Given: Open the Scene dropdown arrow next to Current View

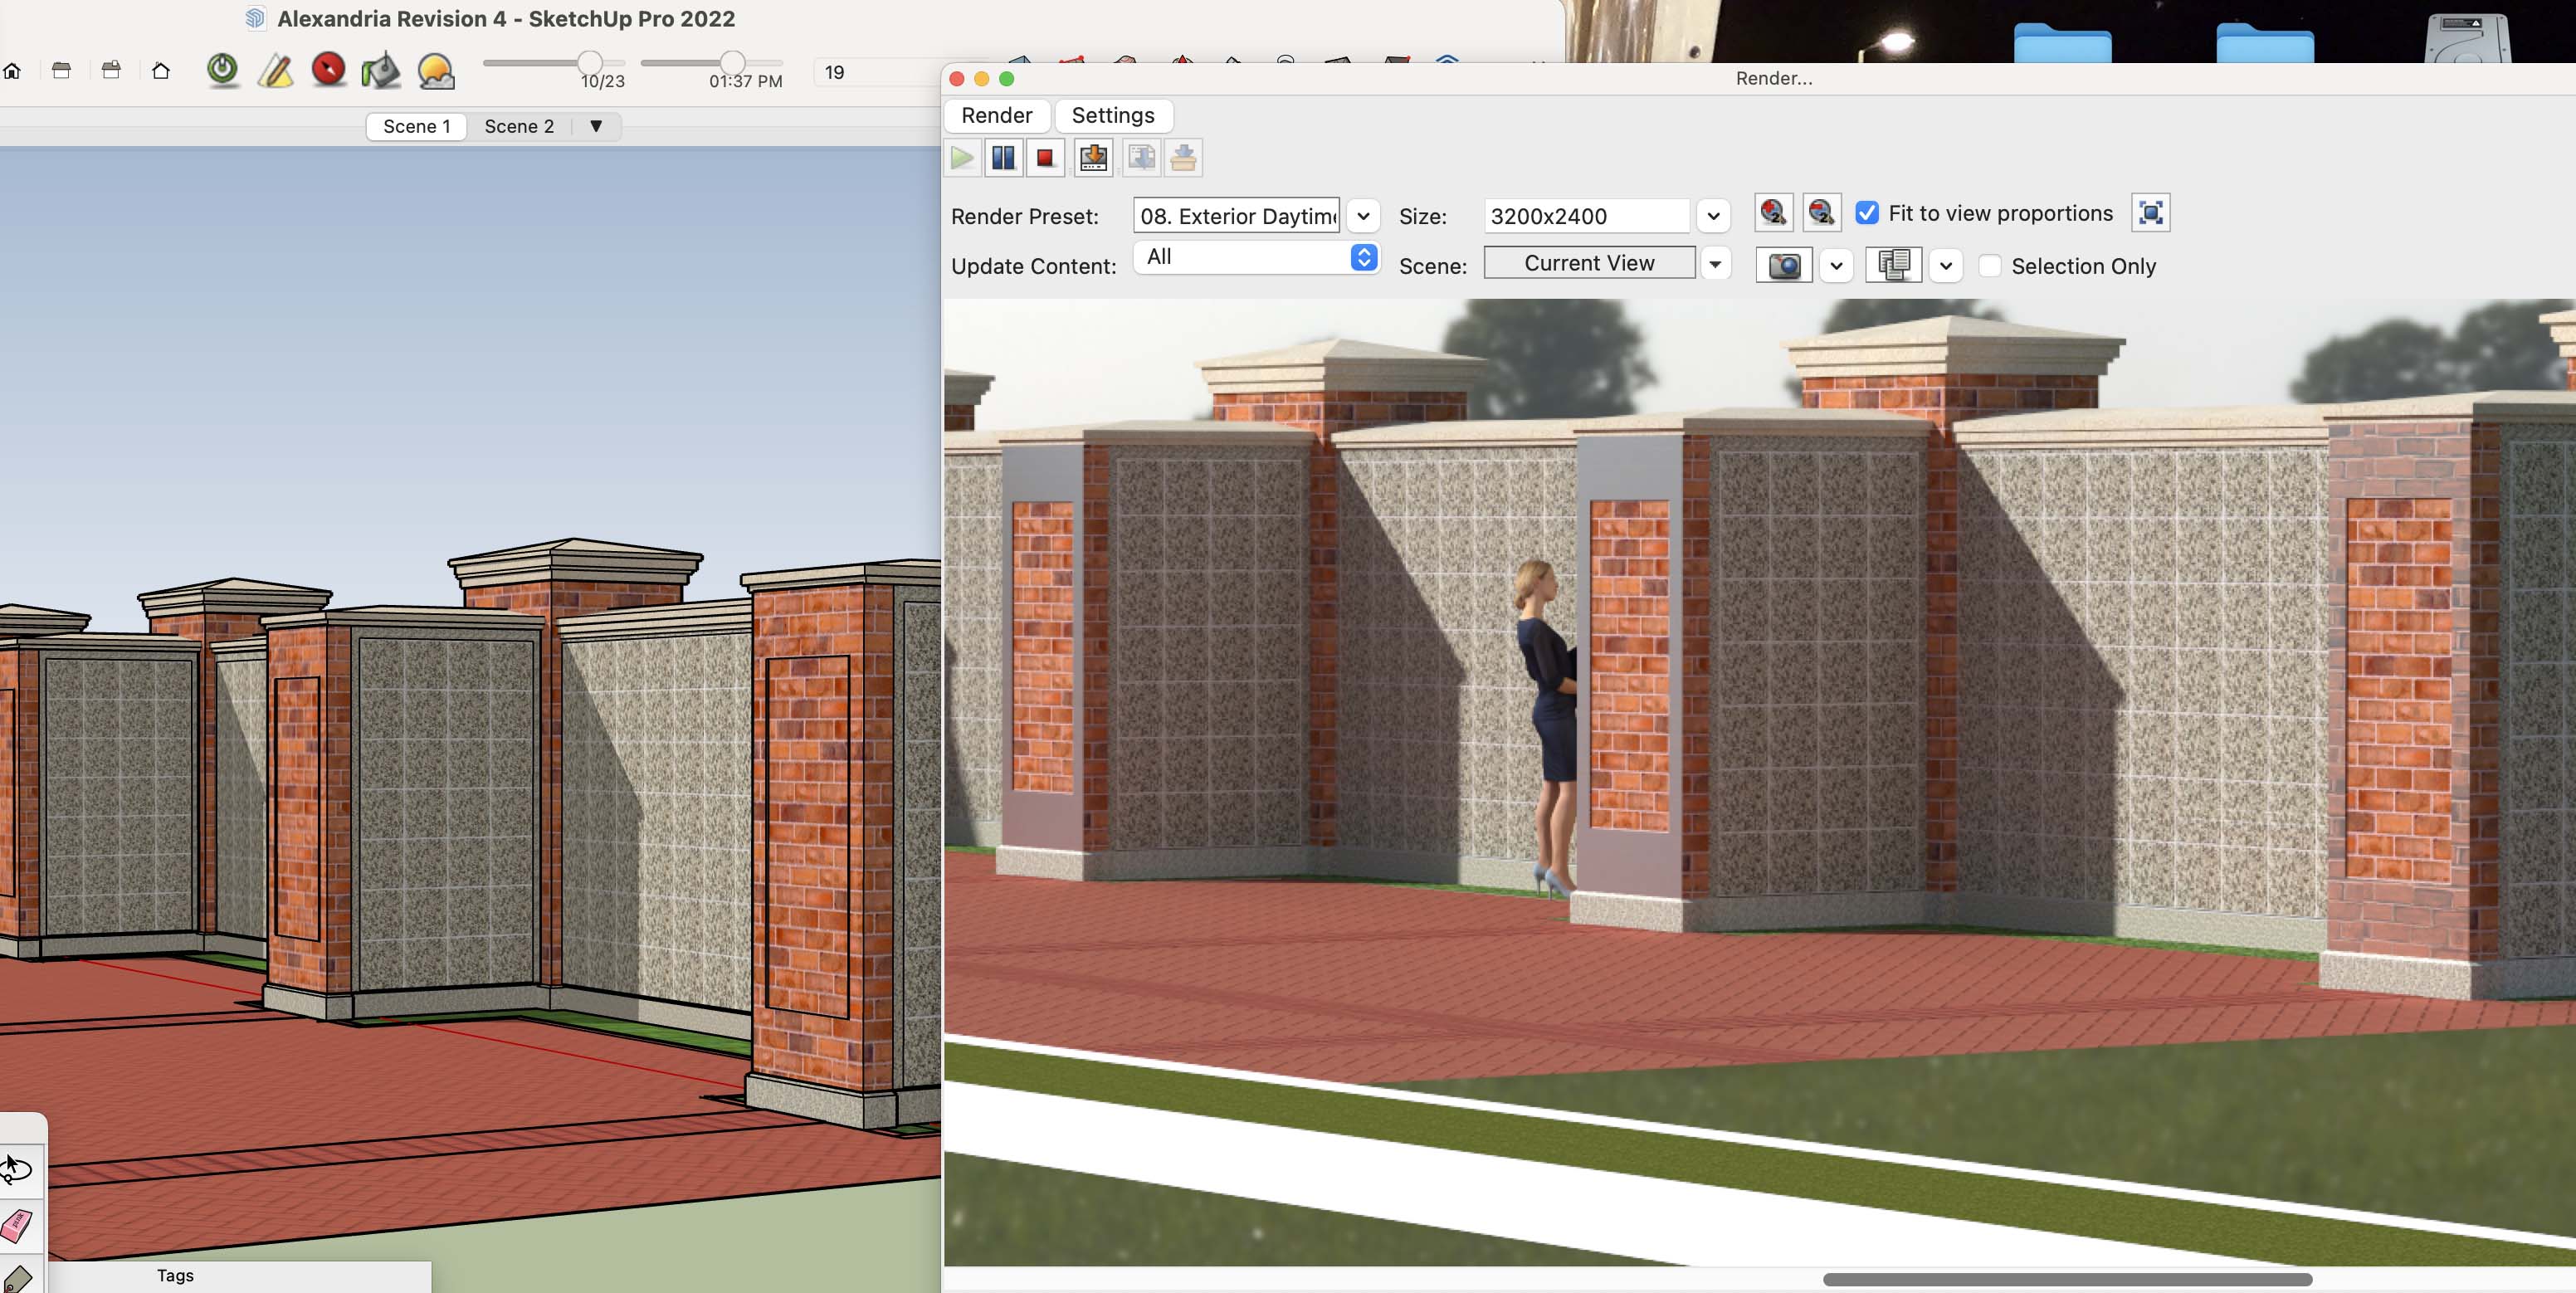Looking at the screenshot, I should pyautogui.click(x=1715, y=264).
